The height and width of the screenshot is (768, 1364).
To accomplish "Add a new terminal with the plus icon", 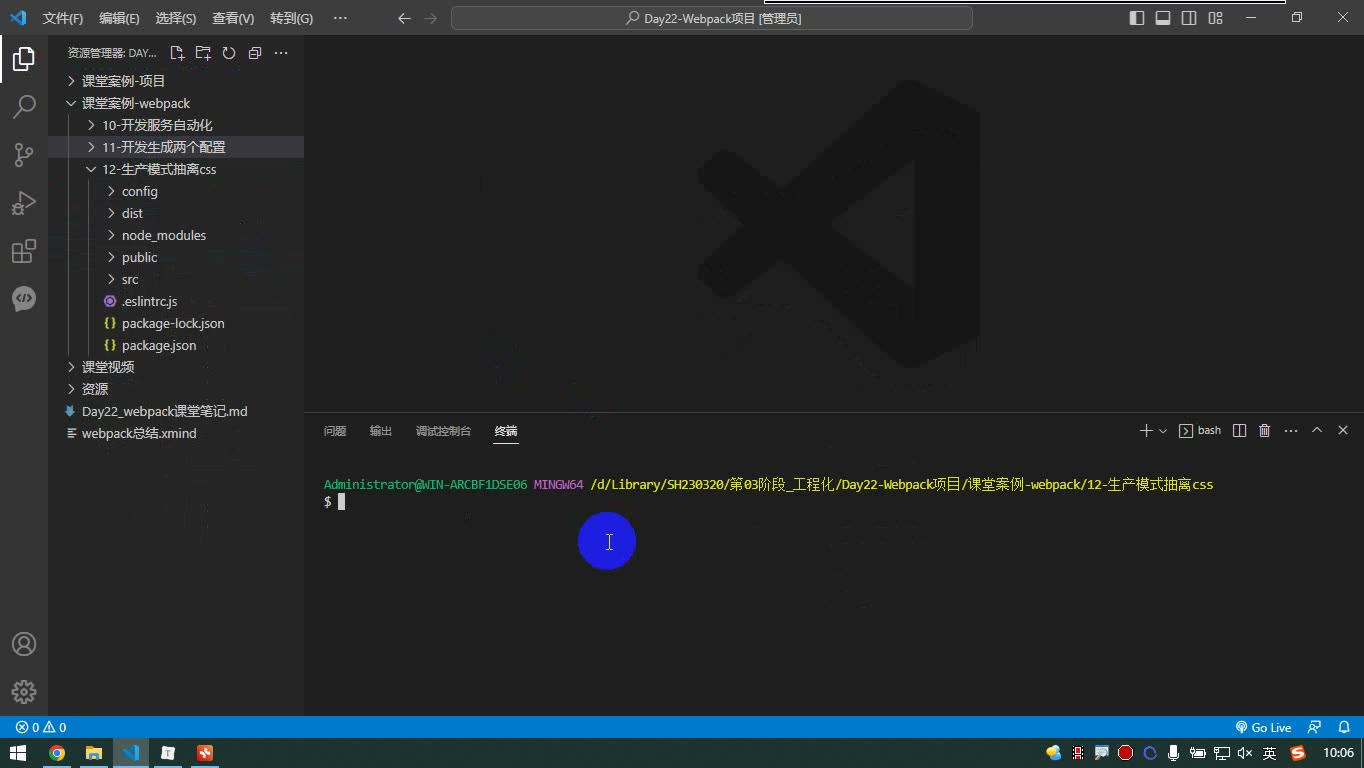I will coord(1146,431).
